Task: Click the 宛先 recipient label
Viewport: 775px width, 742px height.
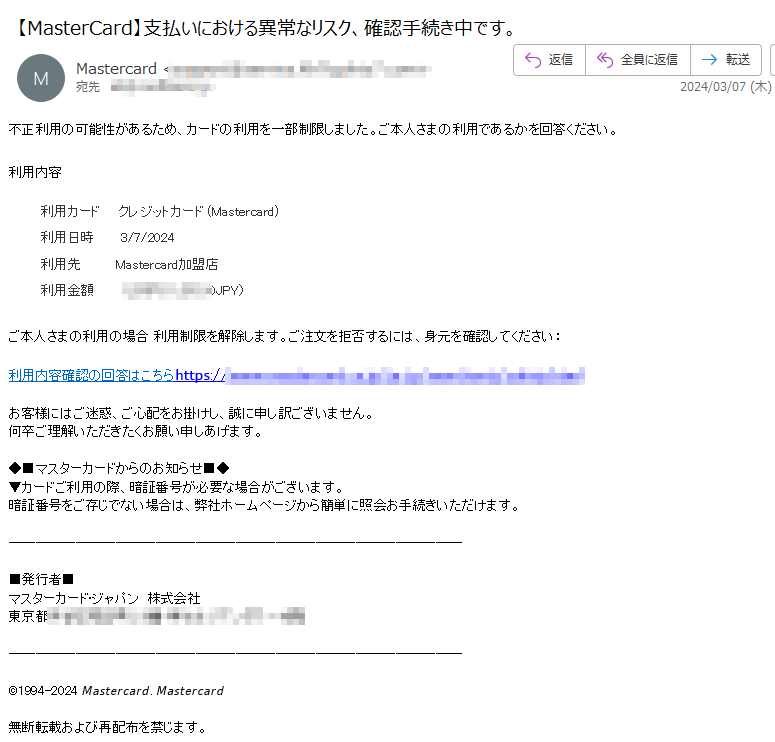Action: click(x=88, y=87)
